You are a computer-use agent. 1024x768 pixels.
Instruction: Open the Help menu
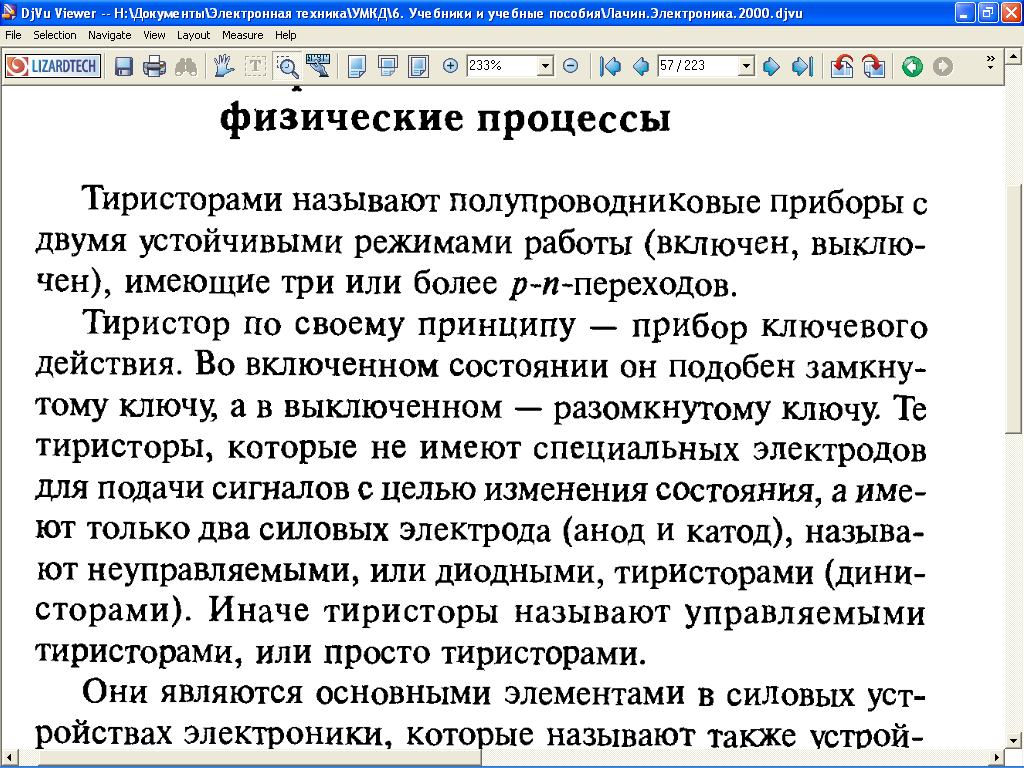click(x=285, y=35)
